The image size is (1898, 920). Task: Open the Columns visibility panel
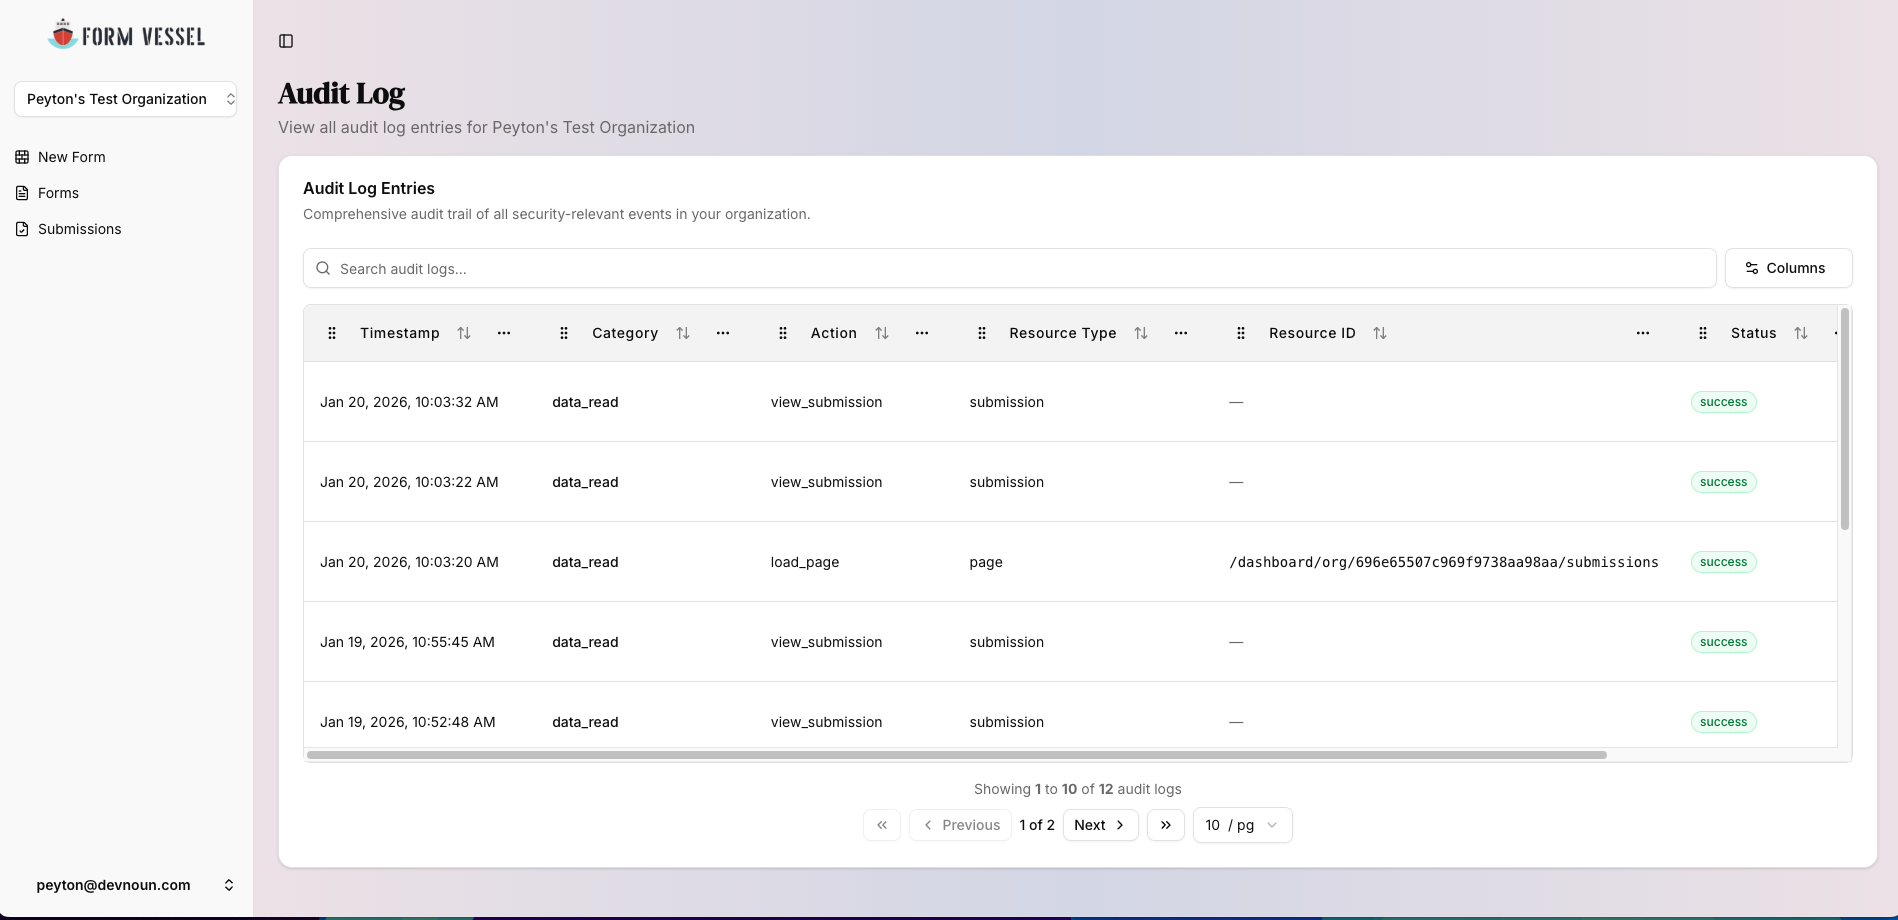tap(1789, 268)
